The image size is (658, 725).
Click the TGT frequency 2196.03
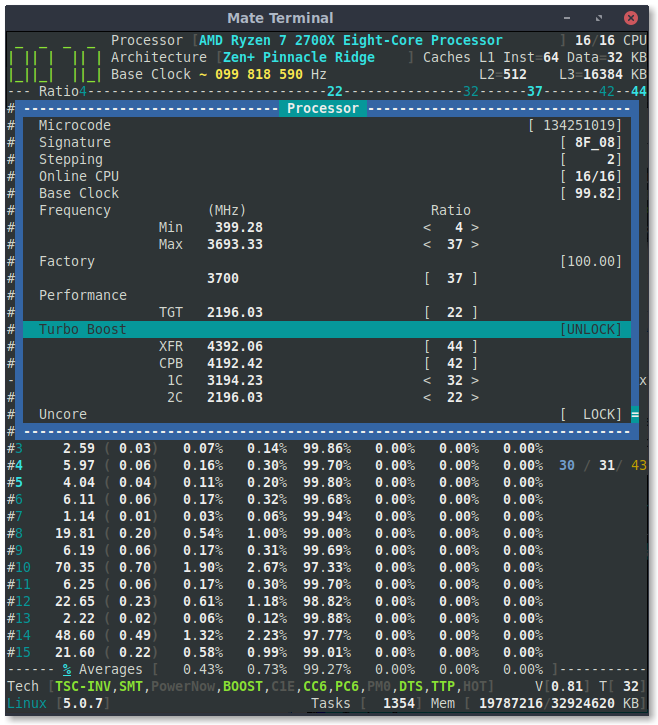pyautogui.click(x=235, y=313)
